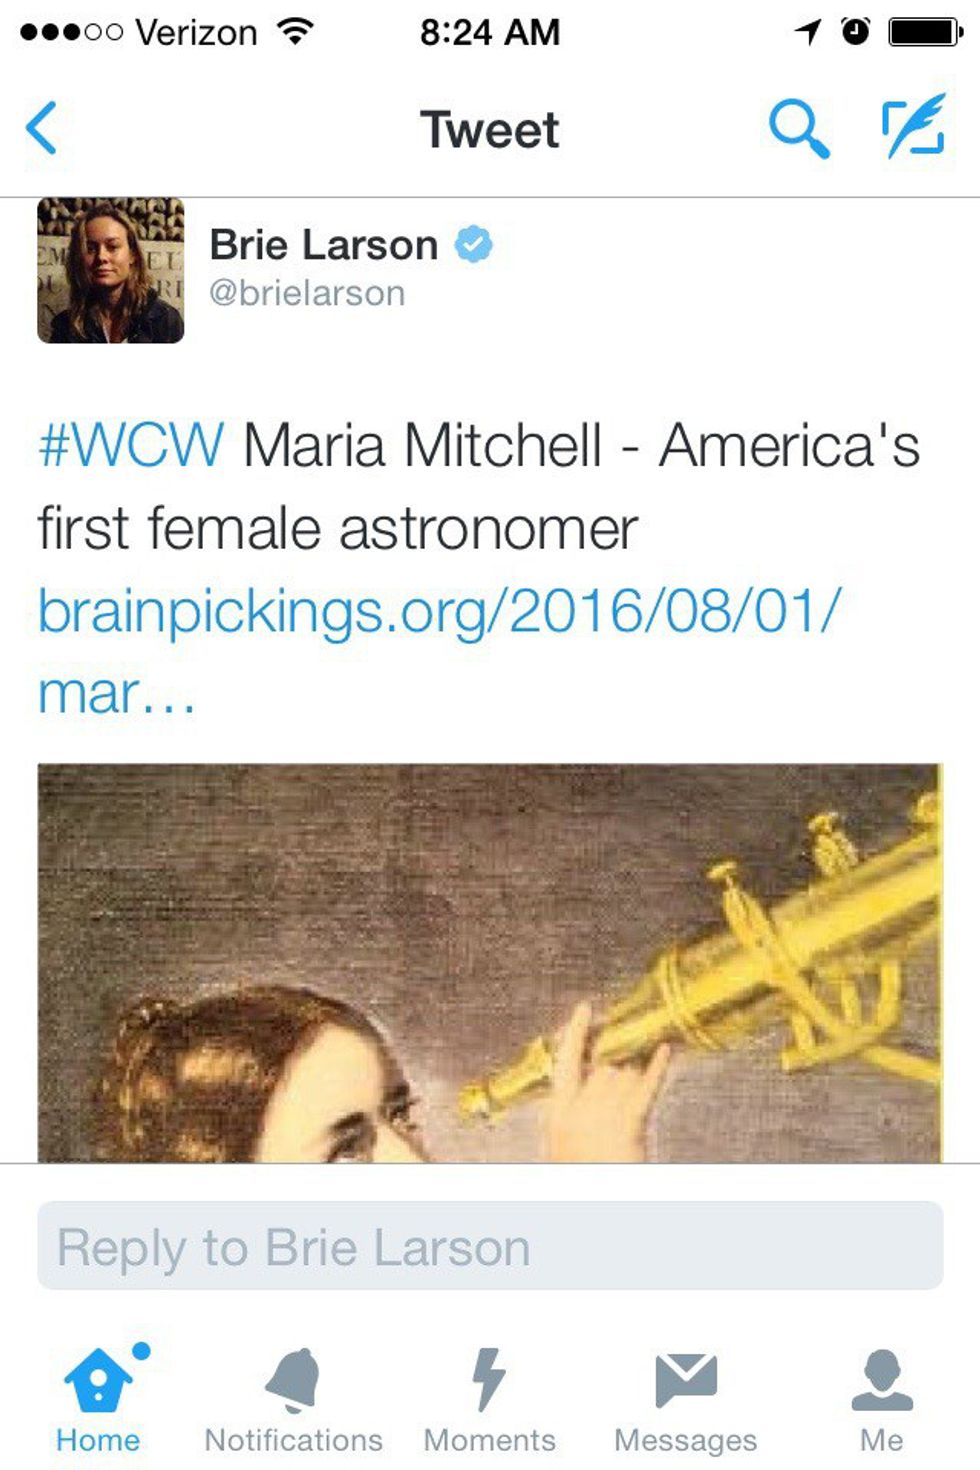Screen dimensions: 980x1470
Task: Focus the Reply to Brie Larson field
Action: [490, 1246]
